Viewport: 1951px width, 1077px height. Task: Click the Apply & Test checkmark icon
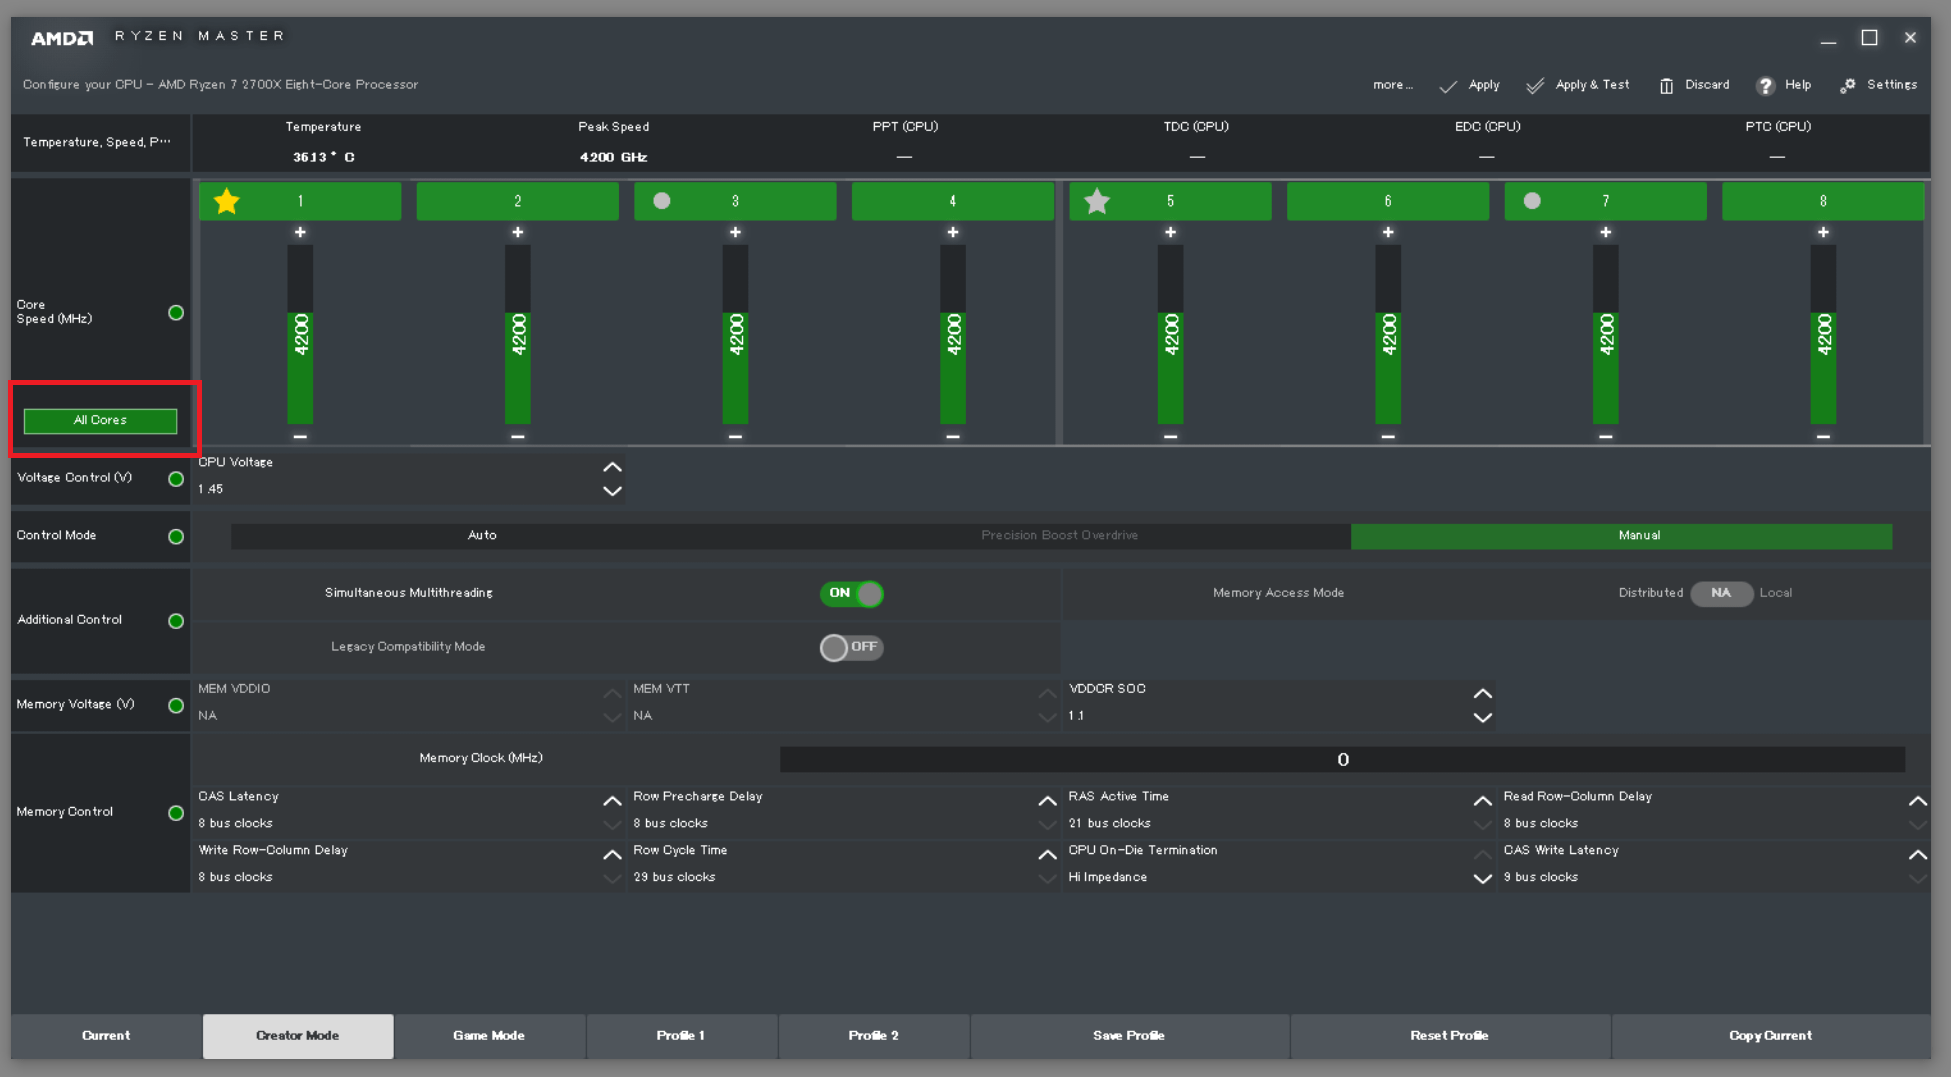[x=1535, y=86]
